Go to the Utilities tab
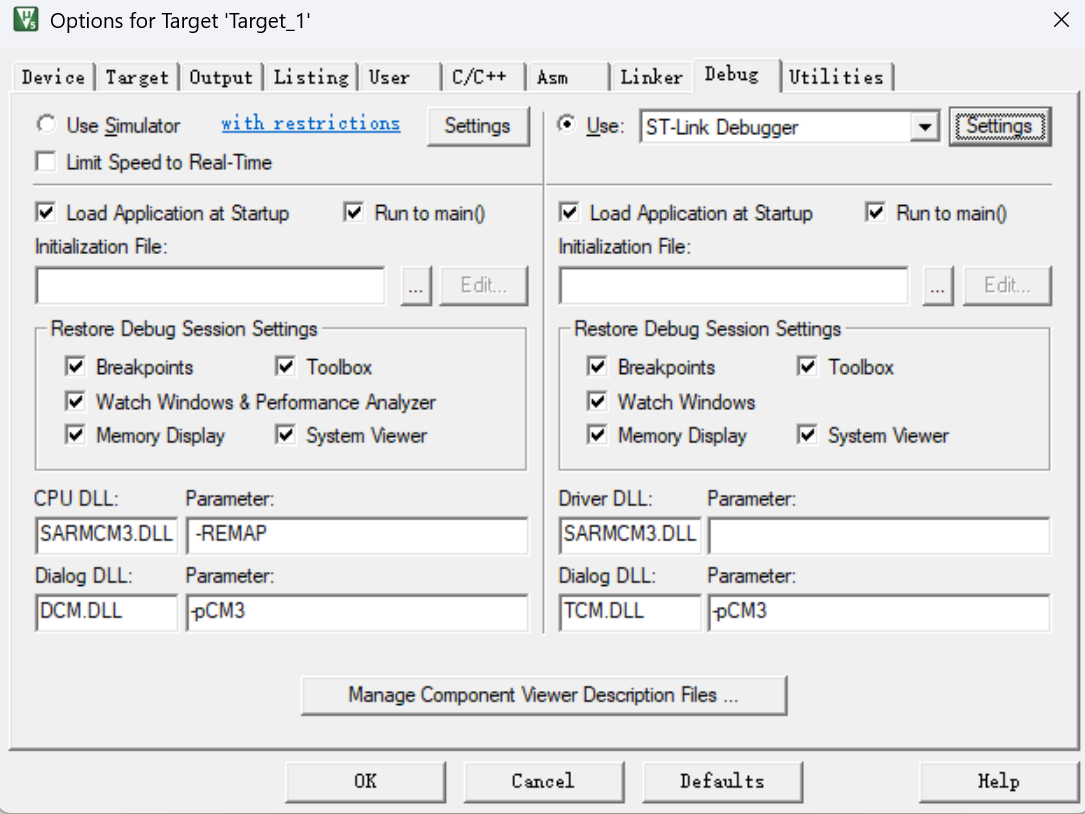 [836, 77]
